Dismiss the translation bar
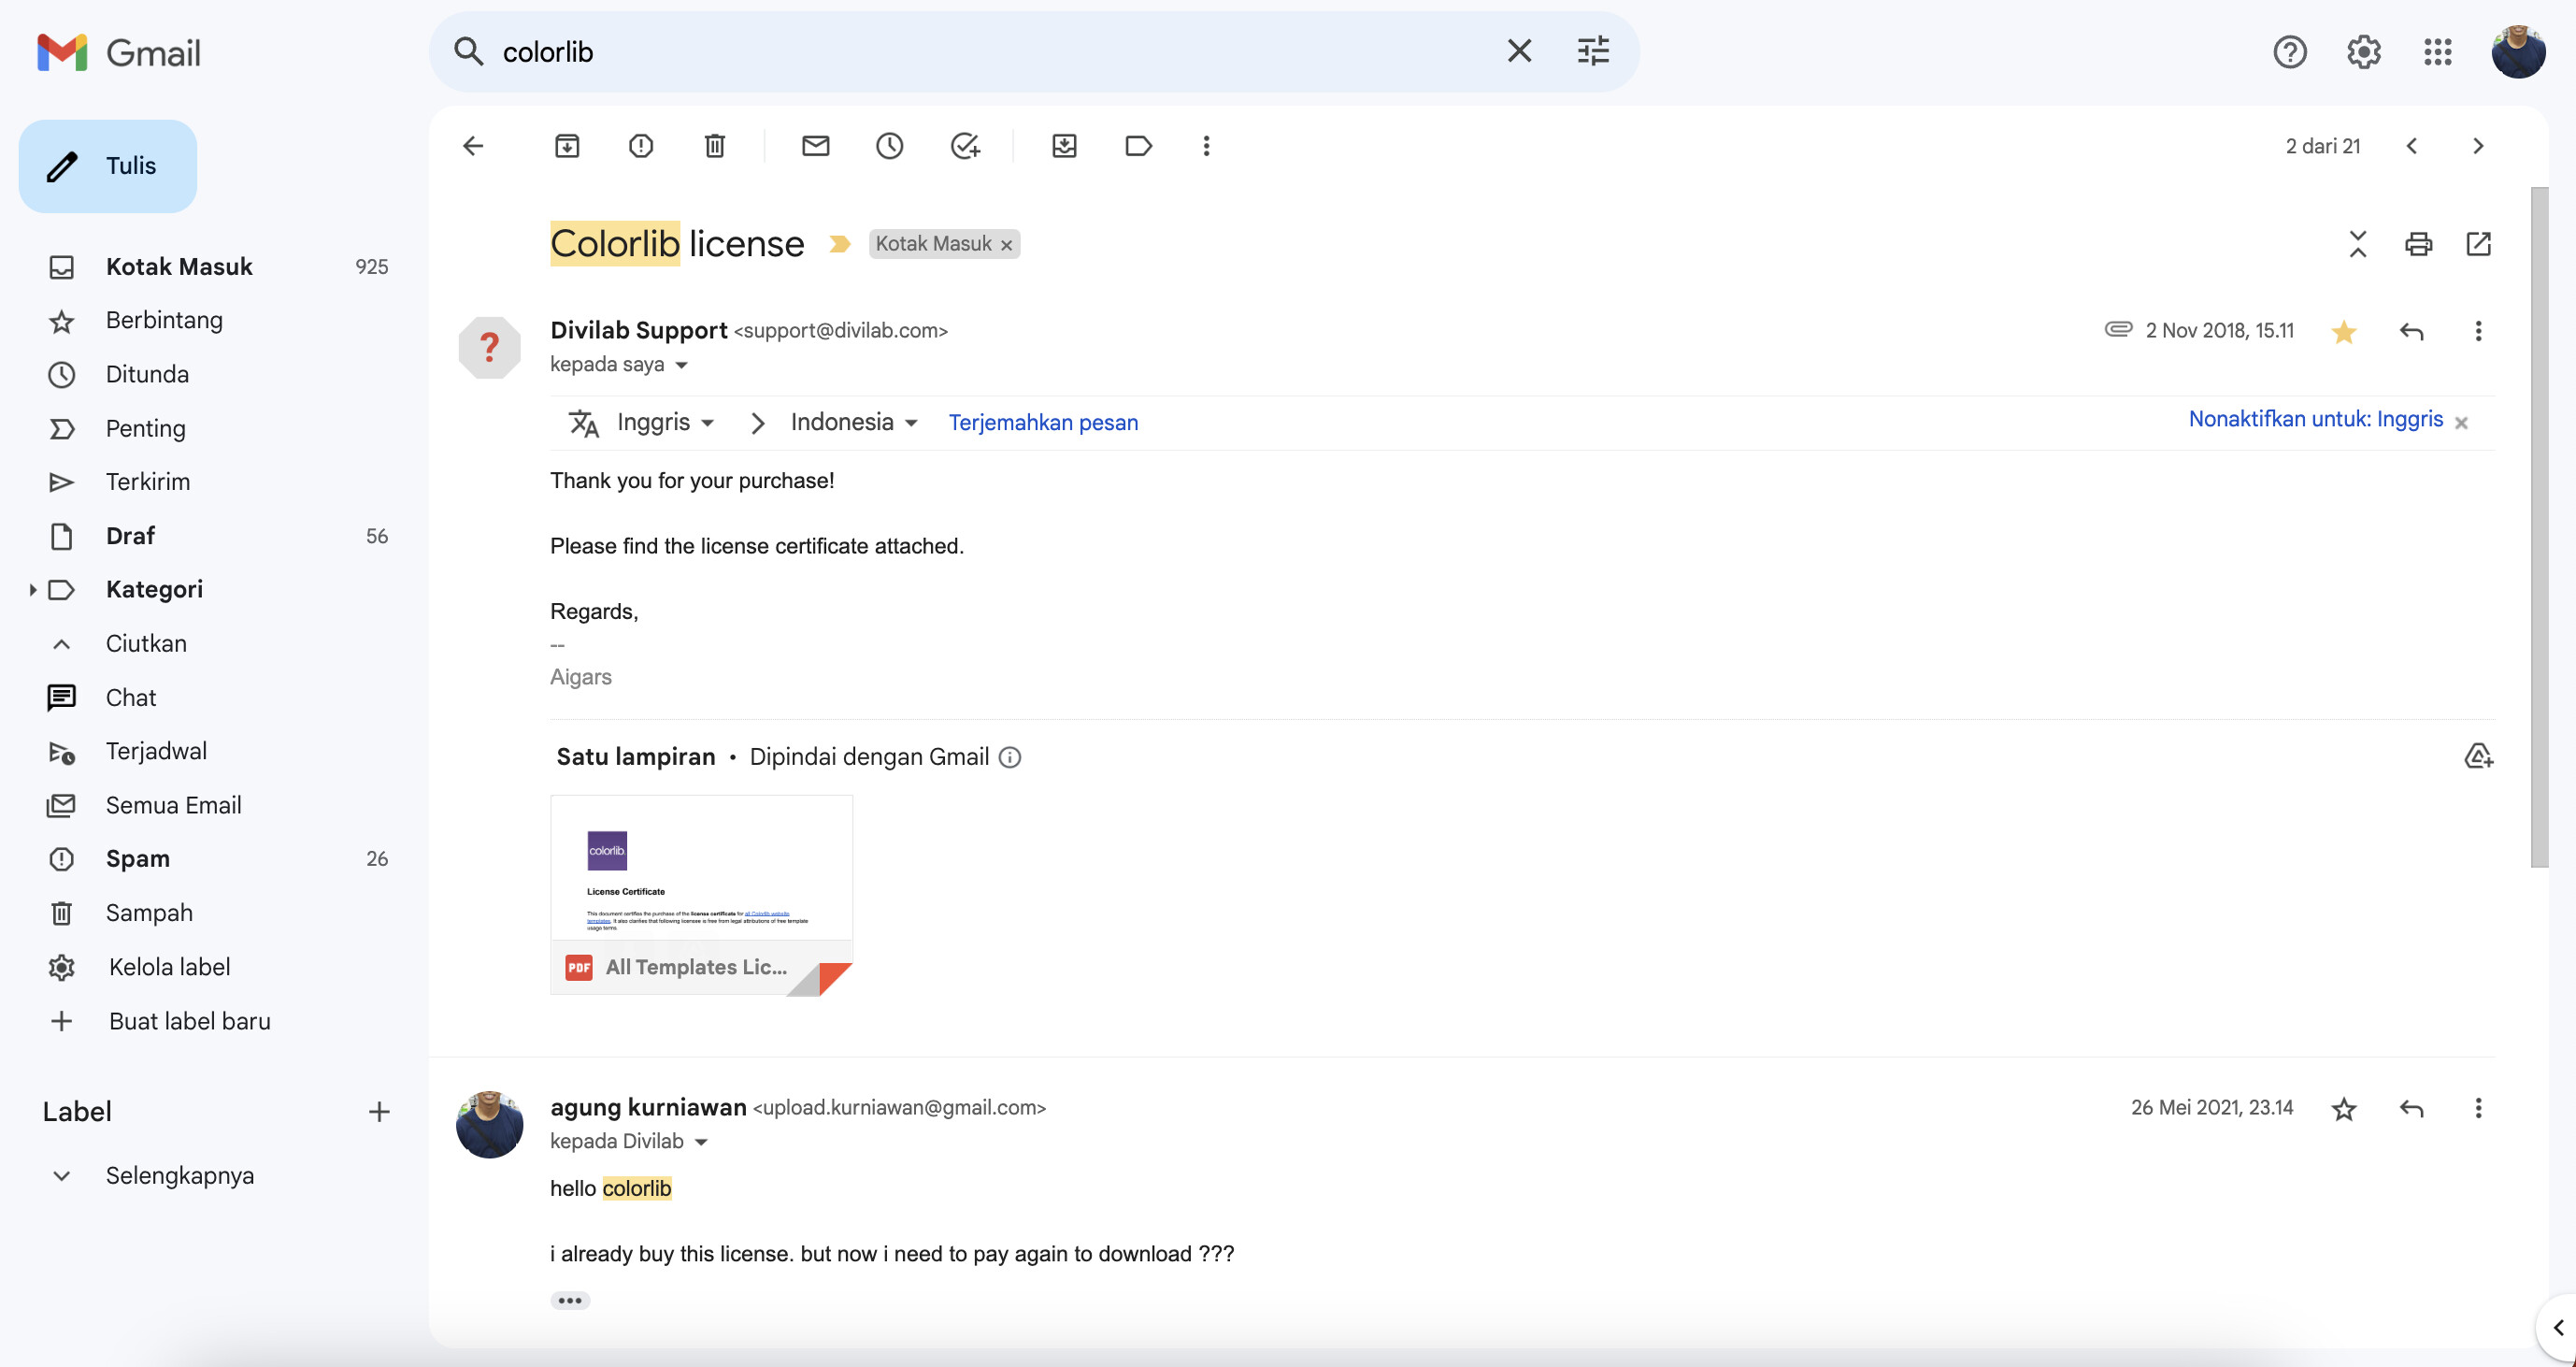The image size is (2576, 1367). click(x=2461, y=423)
